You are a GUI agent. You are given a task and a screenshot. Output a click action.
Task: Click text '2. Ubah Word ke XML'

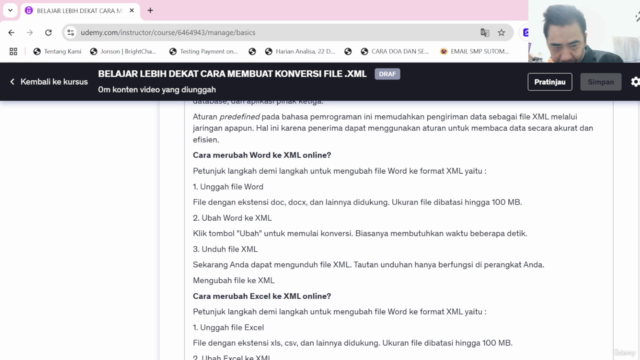tap(232, 218)
